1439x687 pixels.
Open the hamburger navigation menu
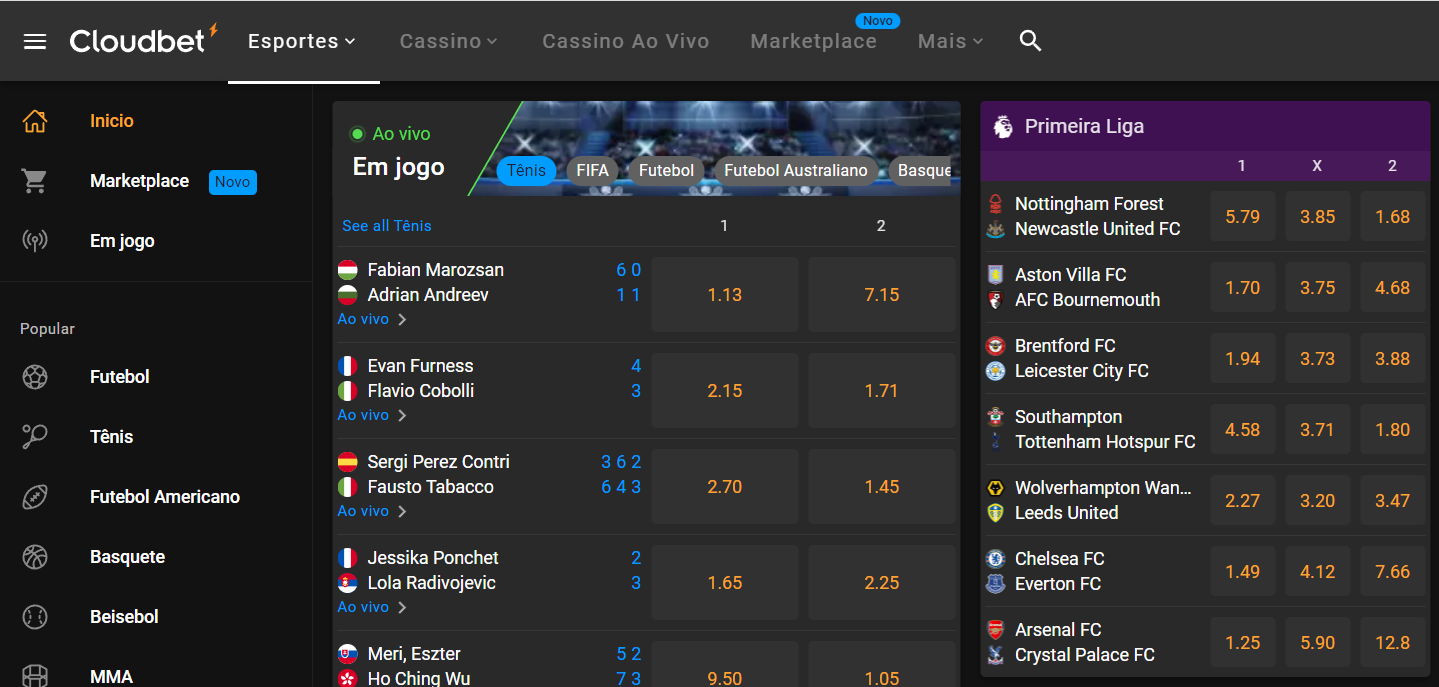point(34,40)
